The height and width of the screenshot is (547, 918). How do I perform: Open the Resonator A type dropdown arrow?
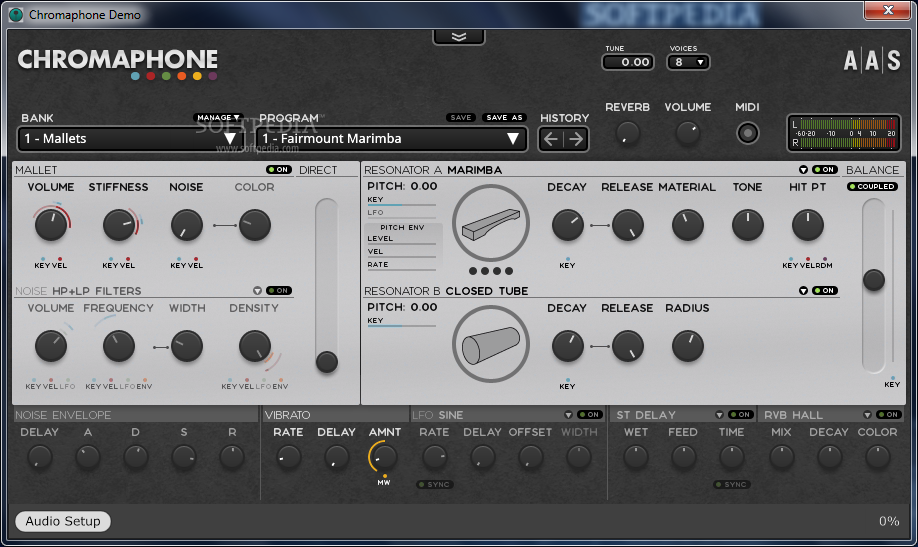pyautogui.click(x=803, y=169)
